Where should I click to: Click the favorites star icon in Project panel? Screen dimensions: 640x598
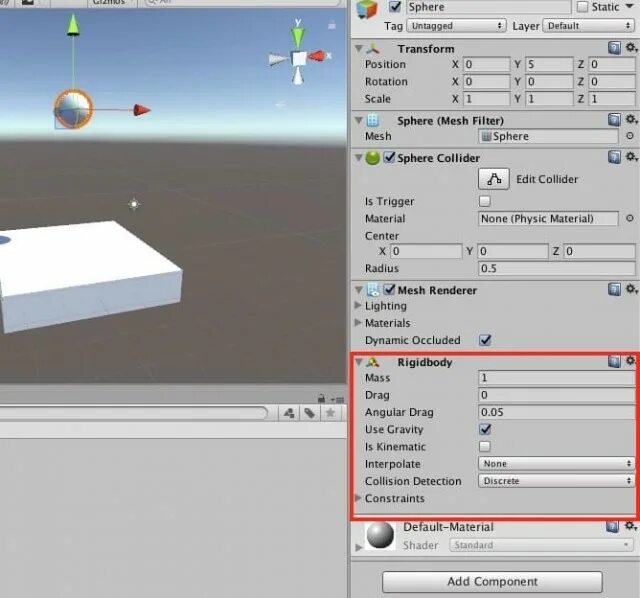point(330,413)
